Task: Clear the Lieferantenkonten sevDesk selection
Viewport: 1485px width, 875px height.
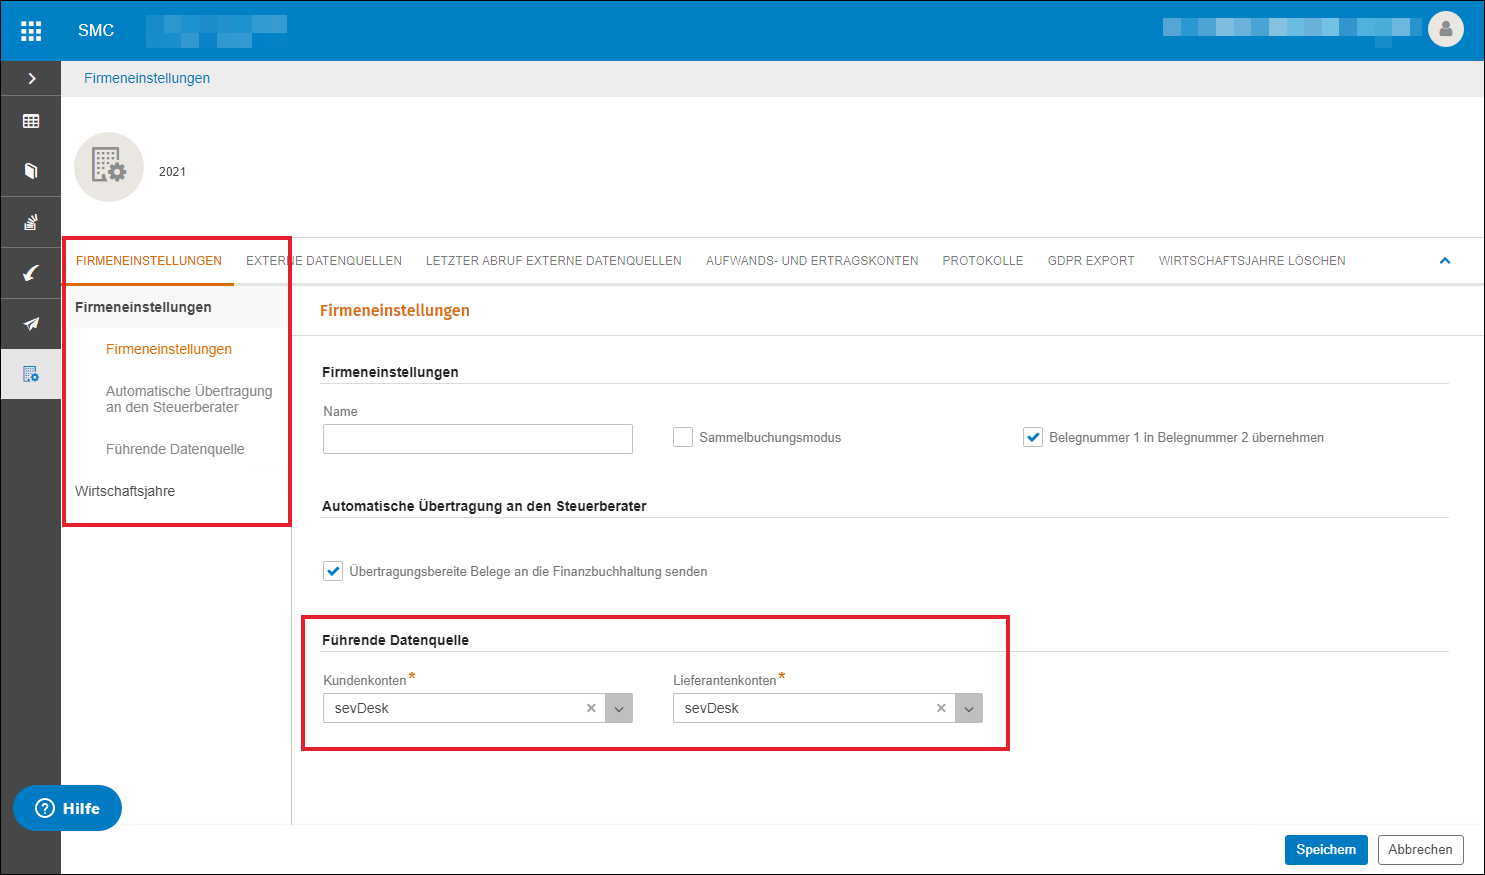Action: tap(941, 708)
